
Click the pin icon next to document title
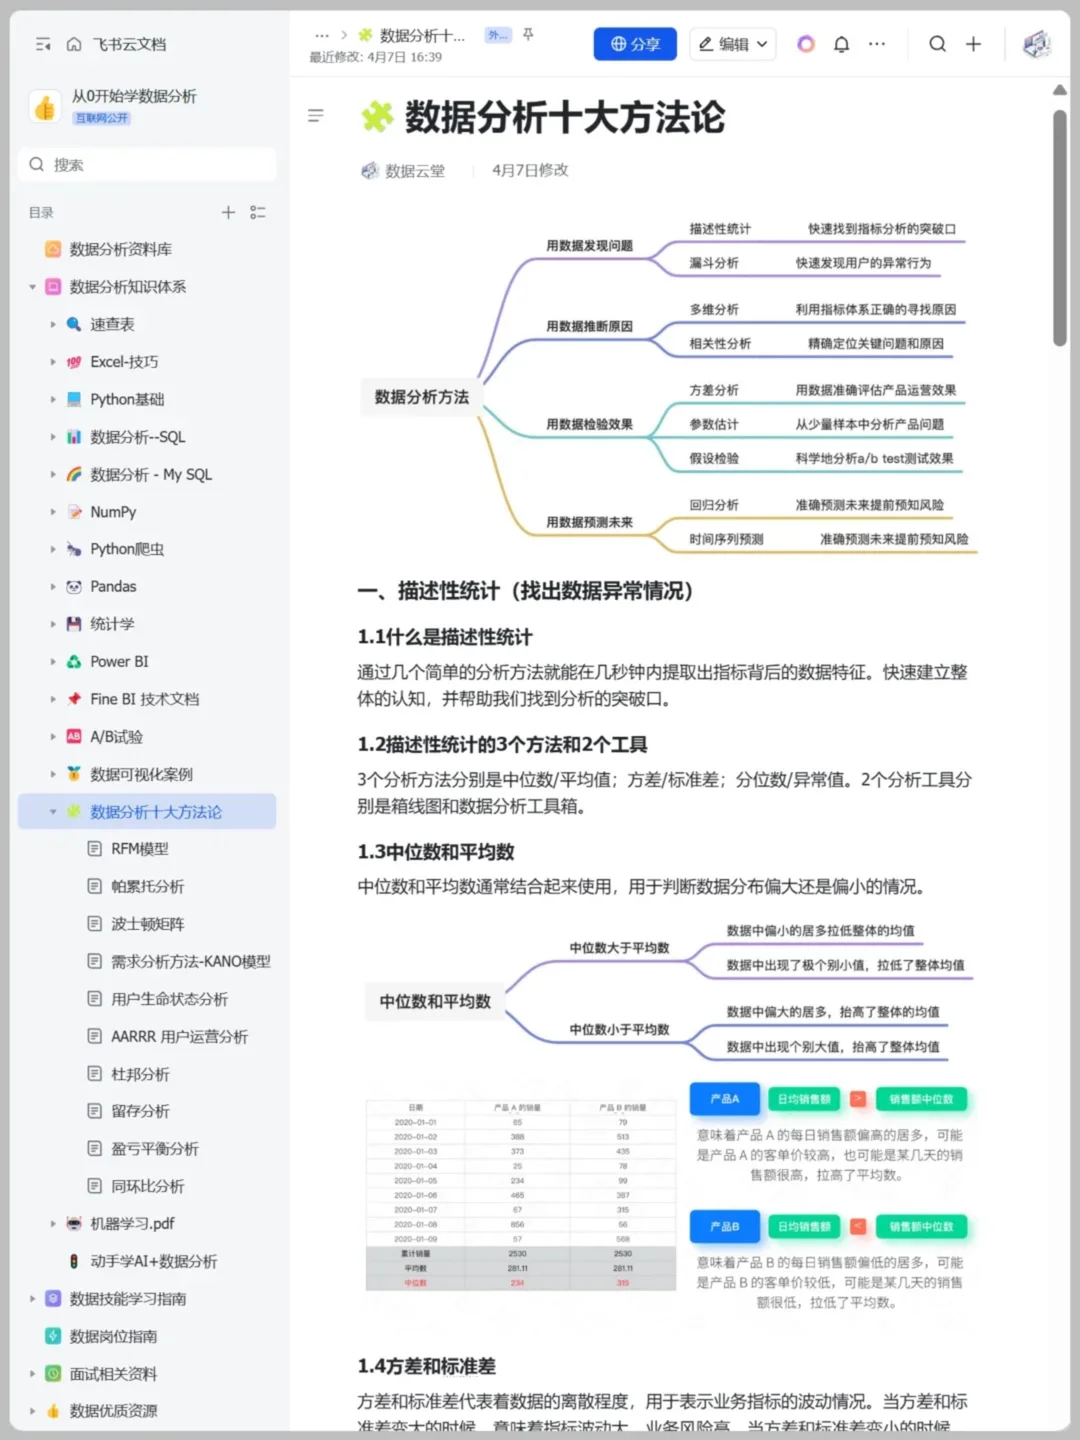527,34
